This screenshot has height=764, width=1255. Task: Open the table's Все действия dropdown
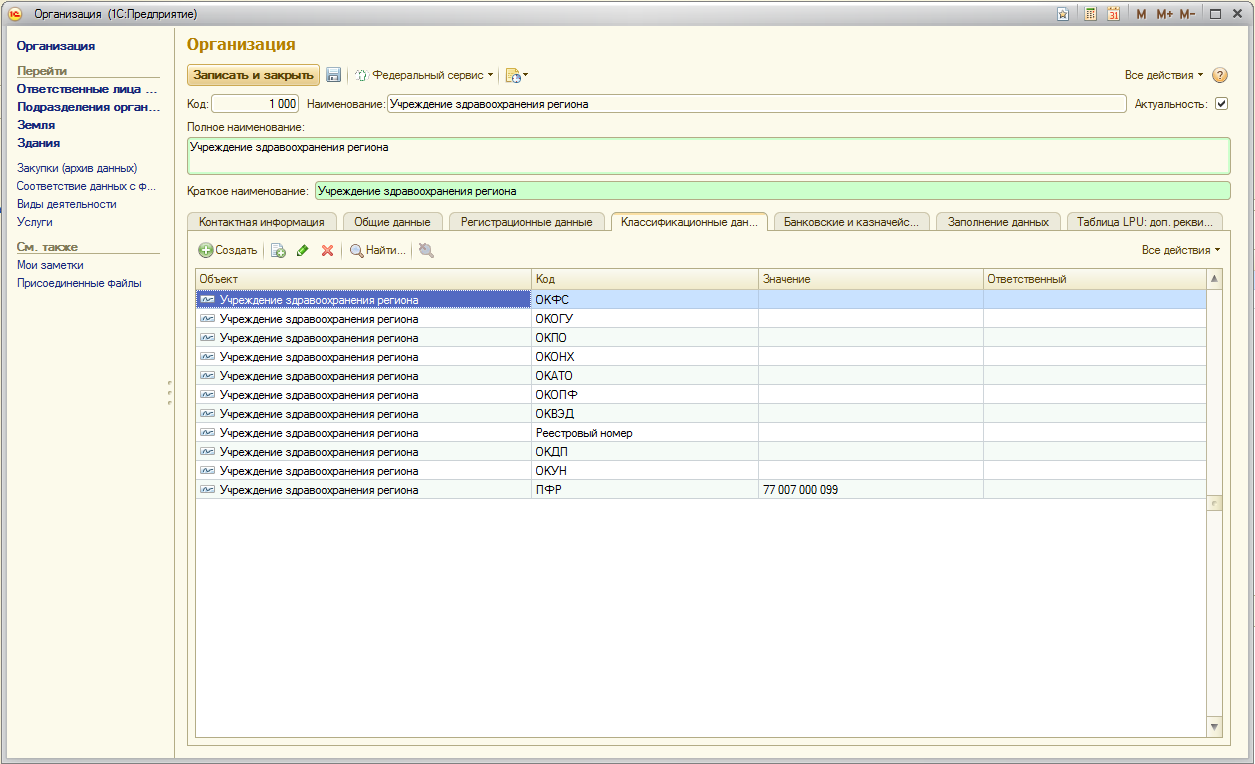(x=1180, y=250)
